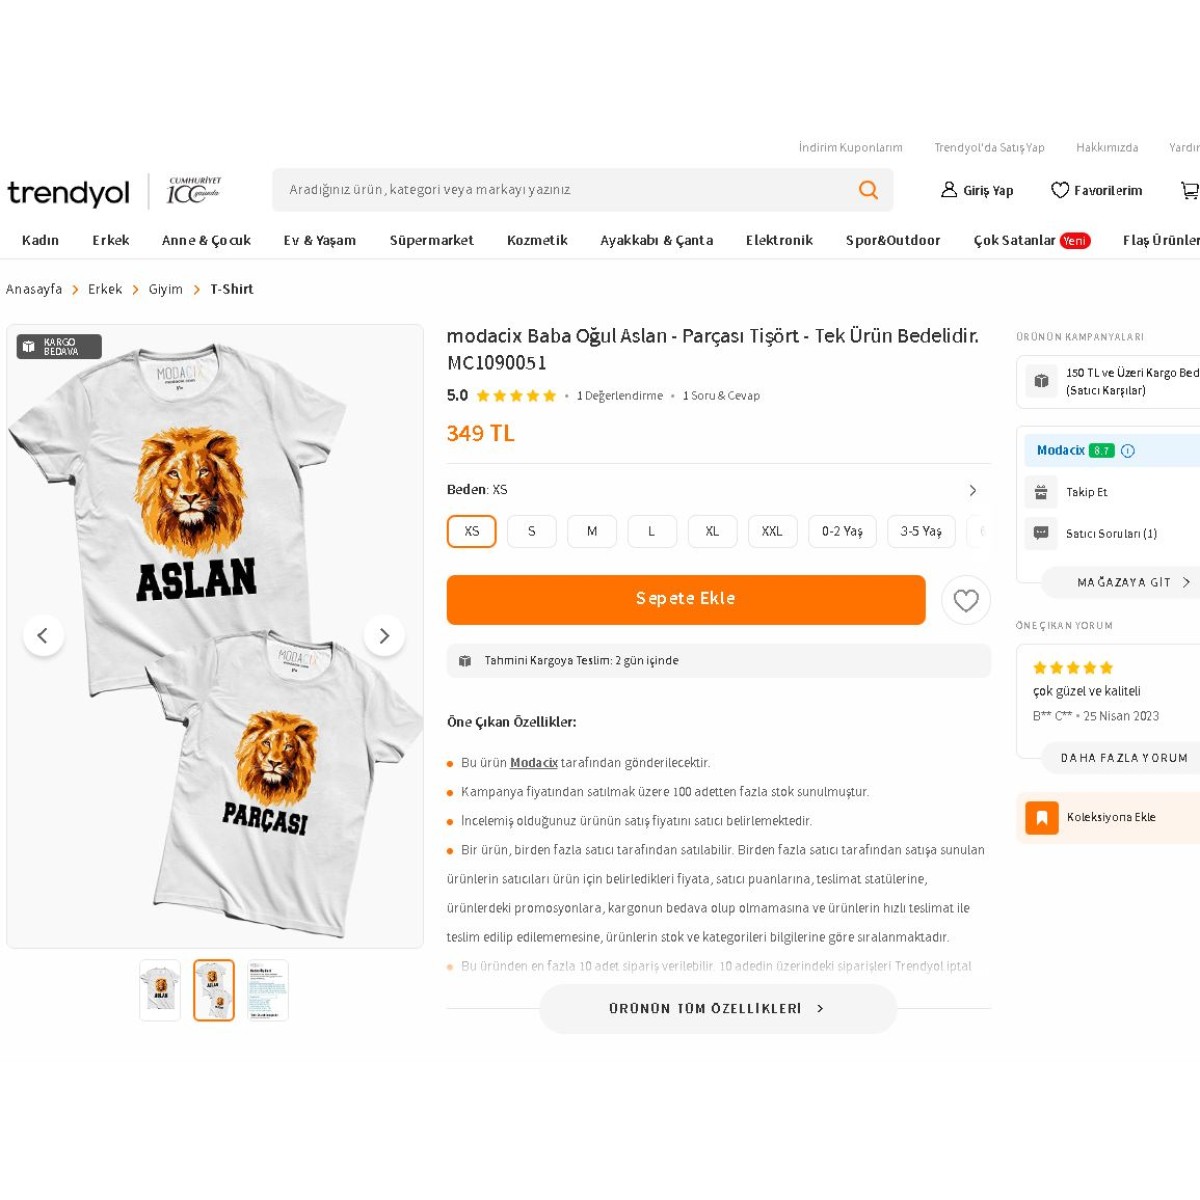The image size is (1200, 1200).
Task: Click the Takip Et store icon
Action: 1041,492
